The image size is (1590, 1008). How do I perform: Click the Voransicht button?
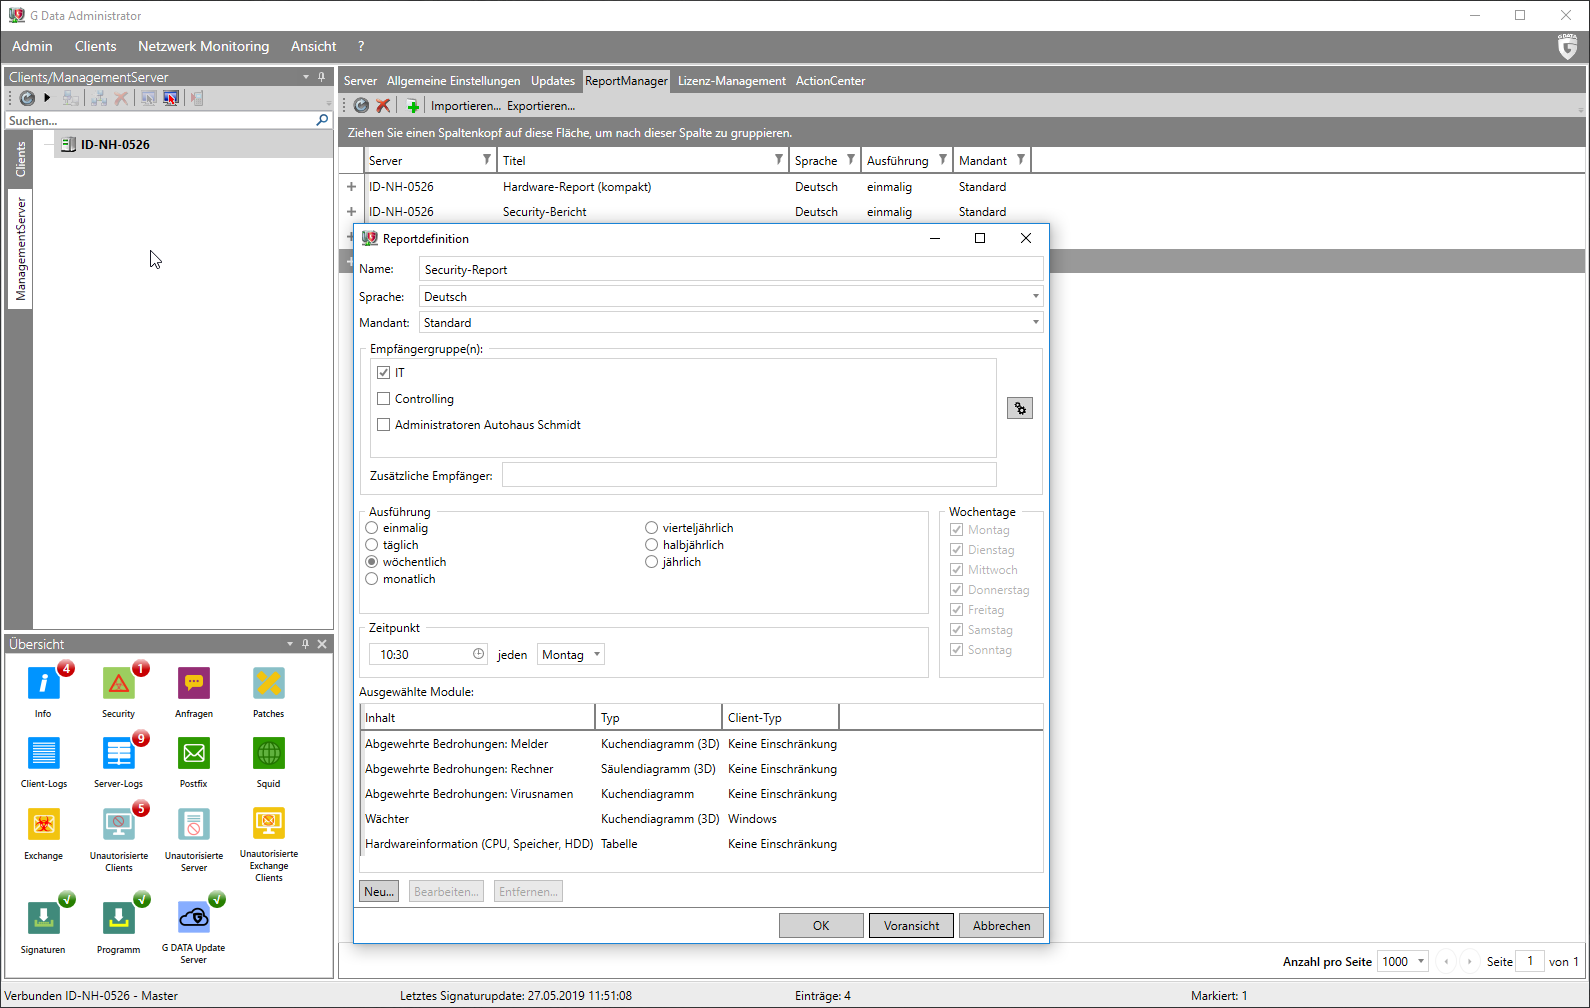point(911,925)
